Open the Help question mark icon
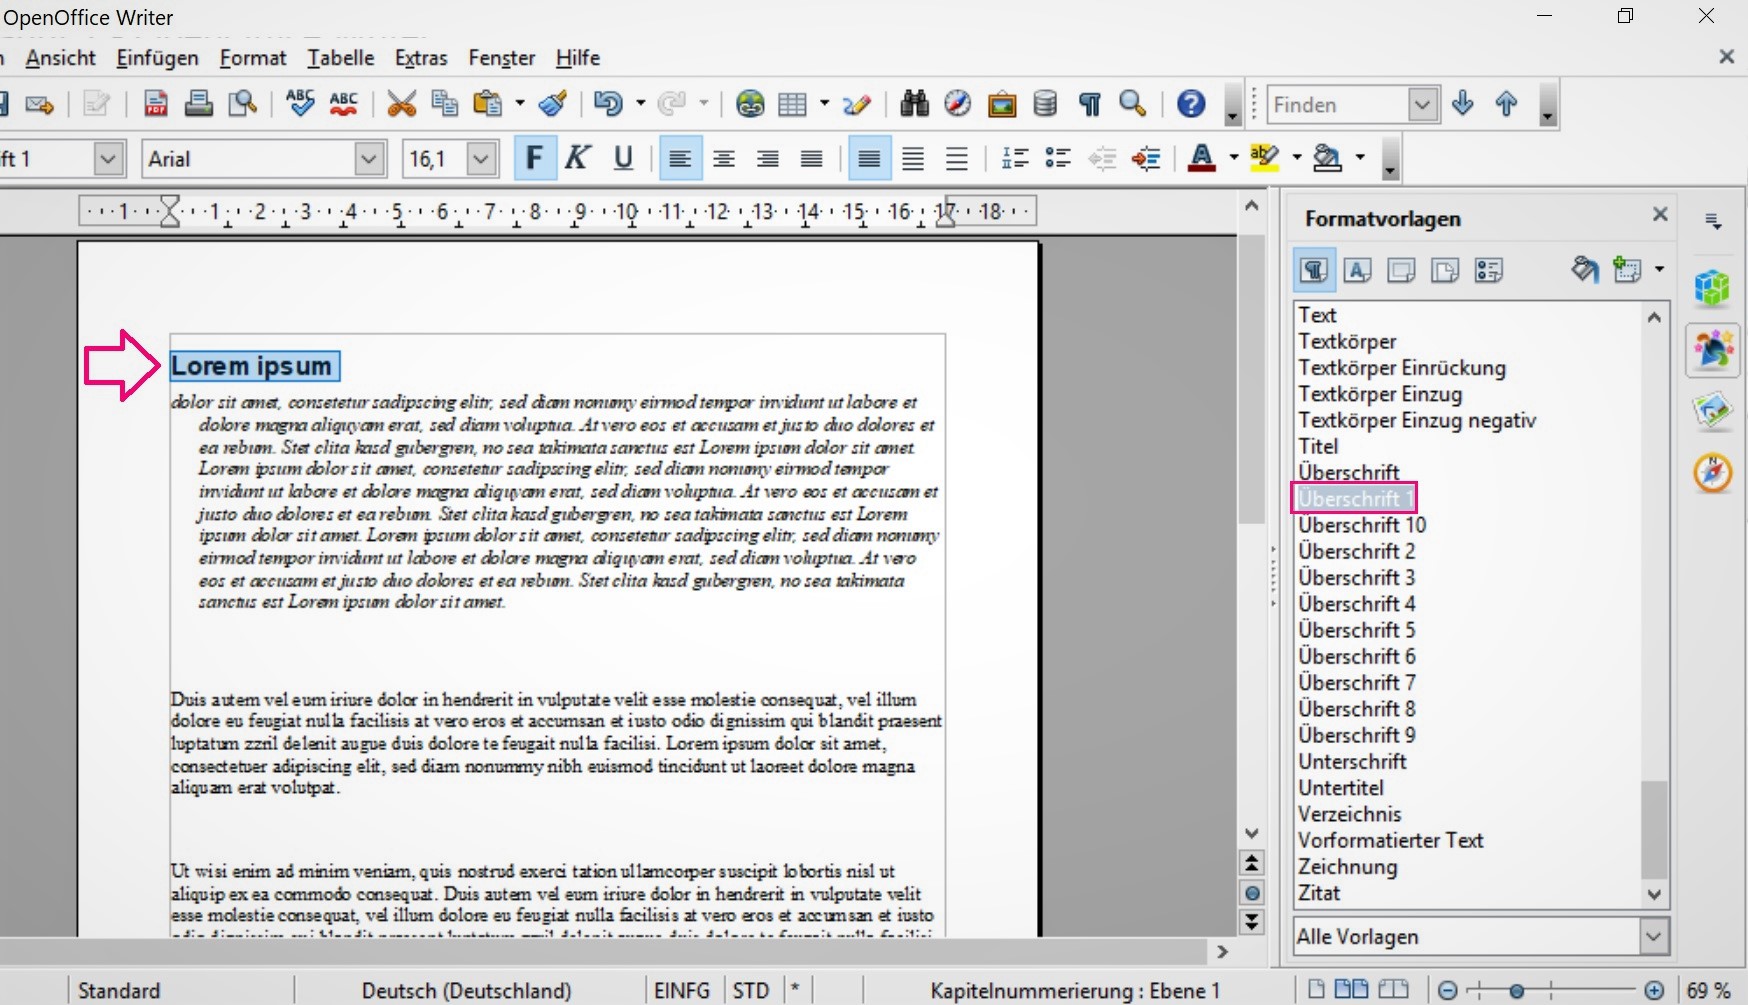This screenshot has height=1005, width=1748. [x=1190, y=104]
